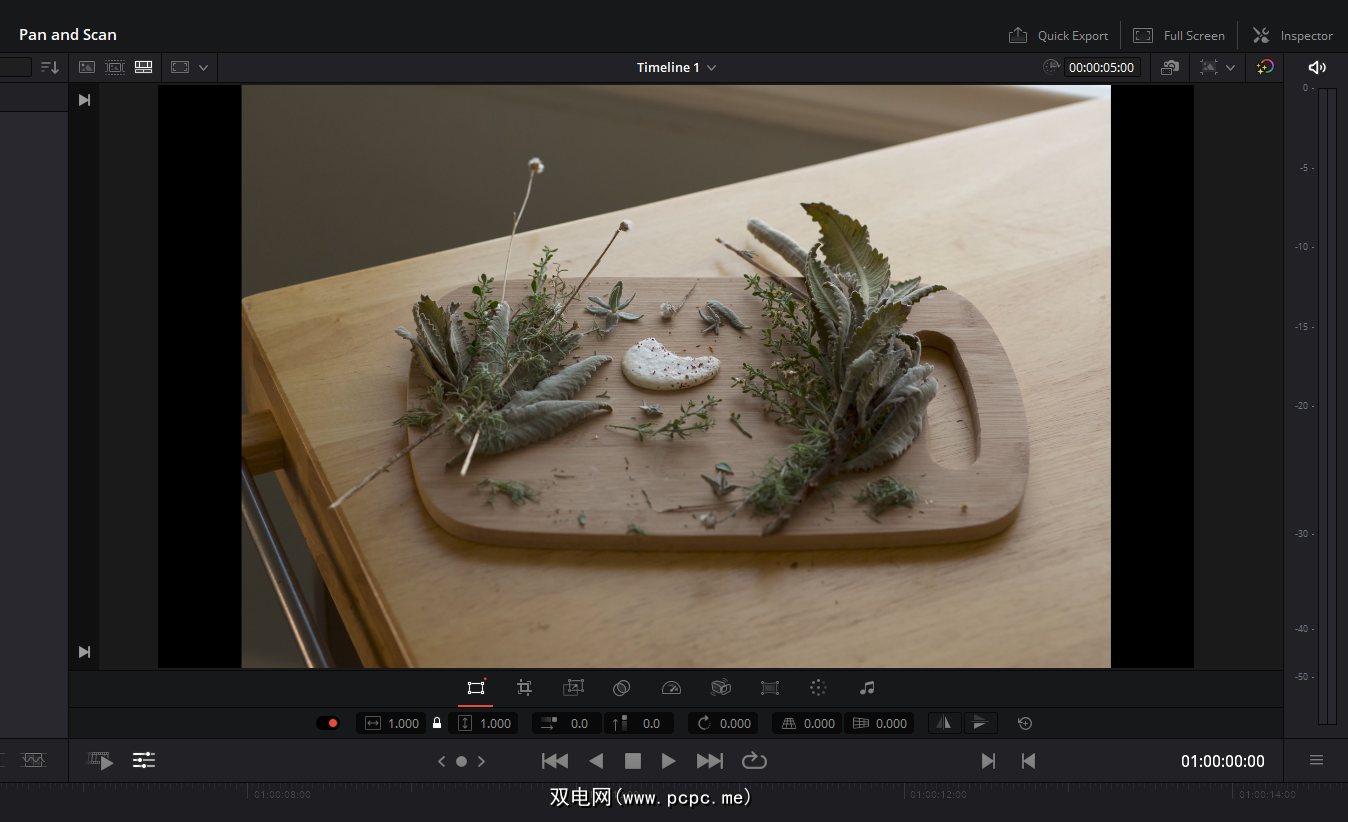This screenshot has height=822, width=1348.
Task: Click the Zoom X value field
Action: [x=403, y=723]
